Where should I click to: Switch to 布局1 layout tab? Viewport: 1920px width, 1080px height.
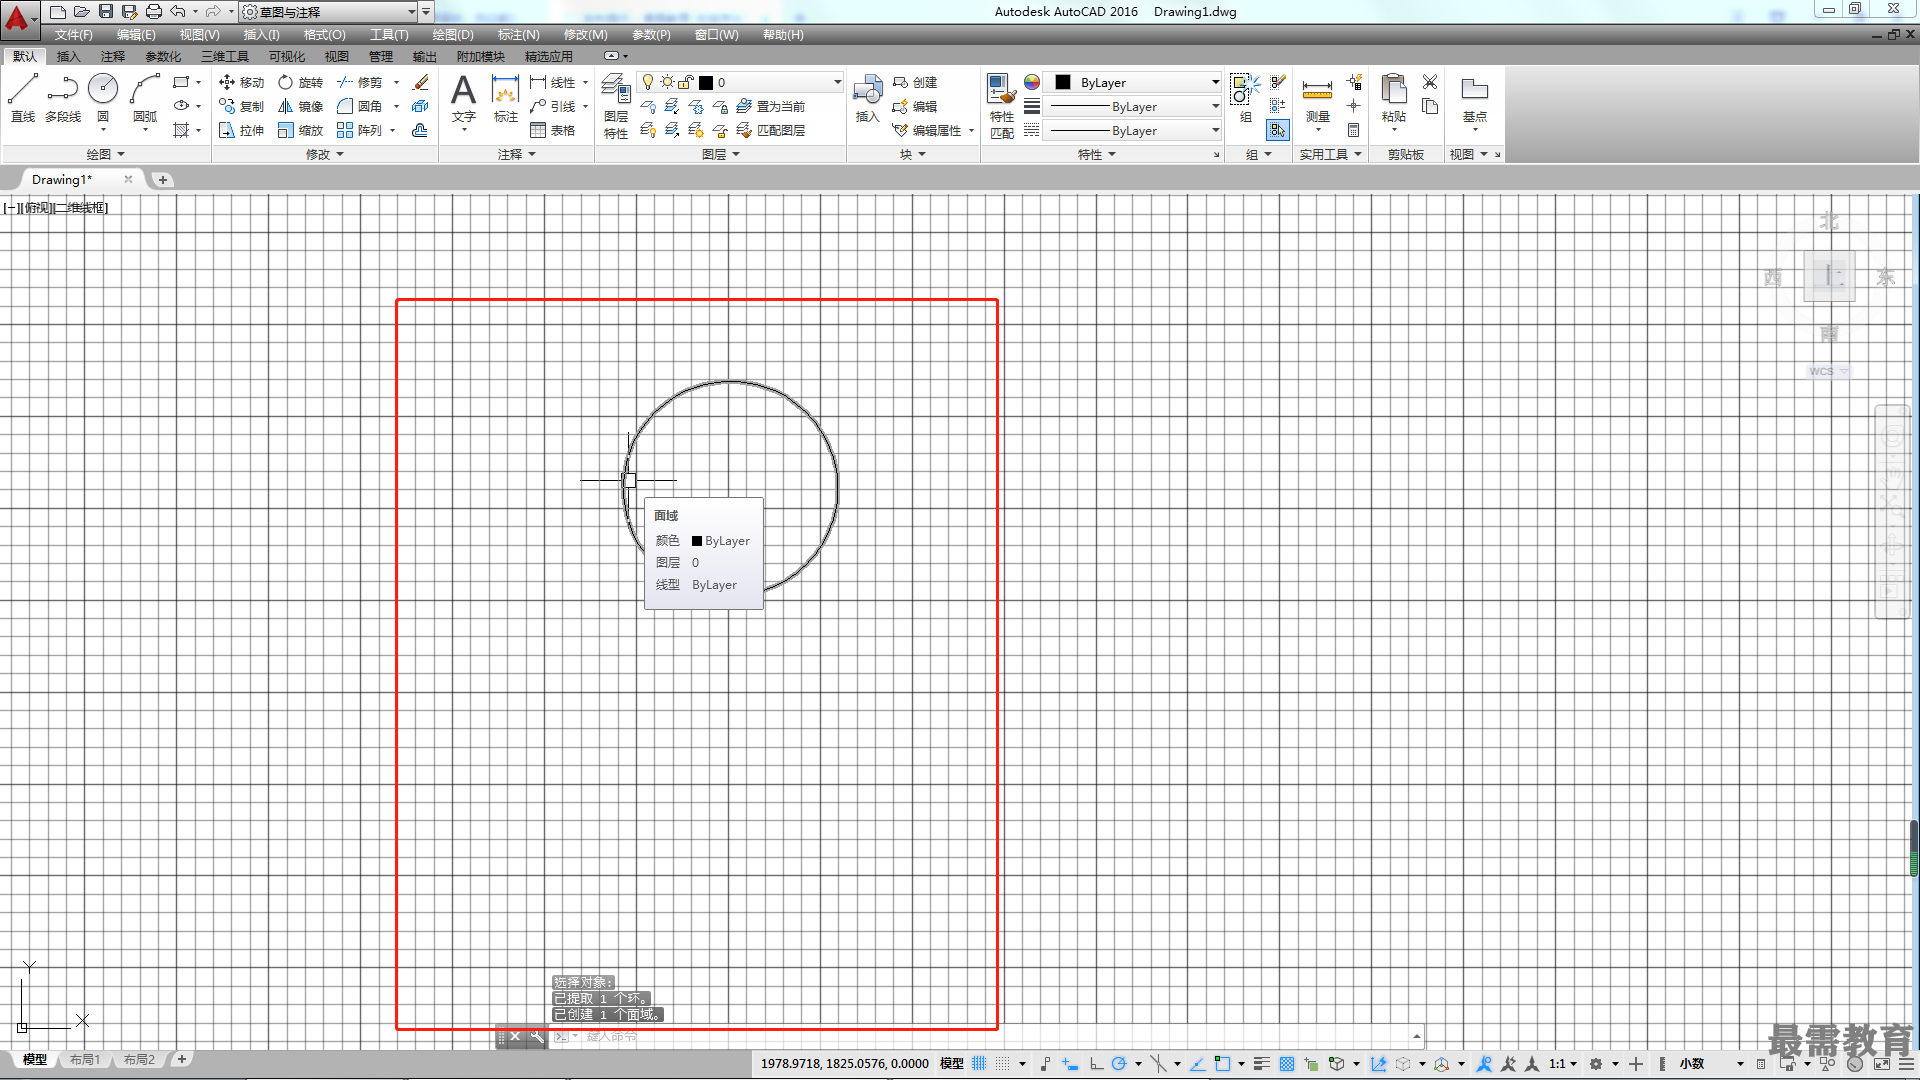coord(85,1060)
